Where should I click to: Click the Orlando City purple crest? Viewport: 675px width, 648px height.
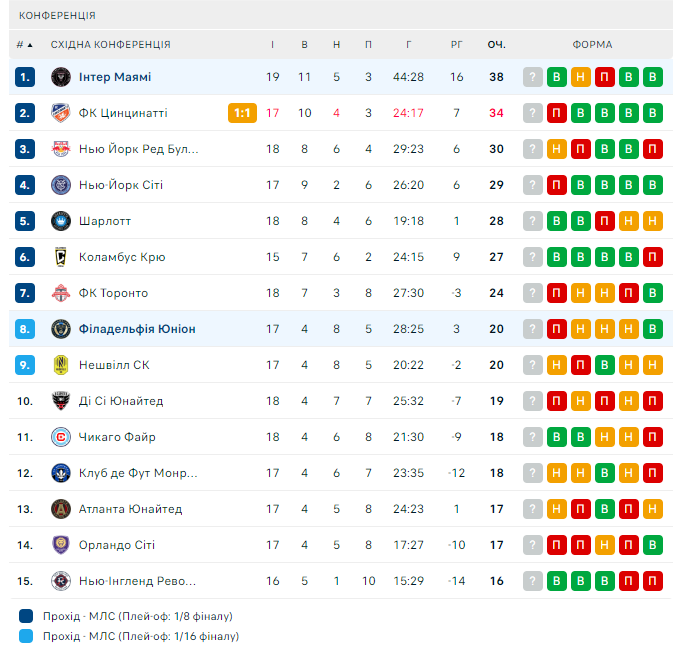[60, 545]
